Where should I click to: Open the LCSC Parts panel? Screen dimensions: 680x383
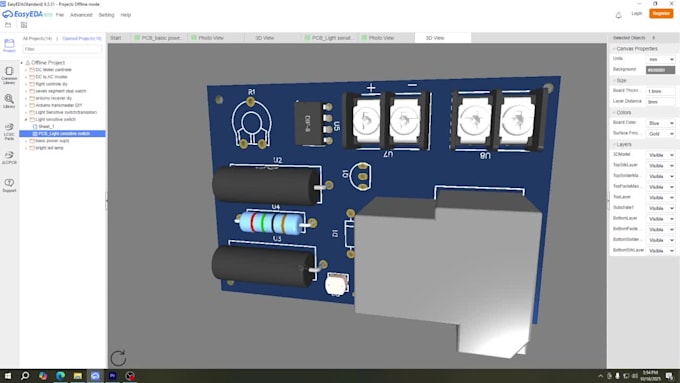pyautogui.click(x=9, y=131)
